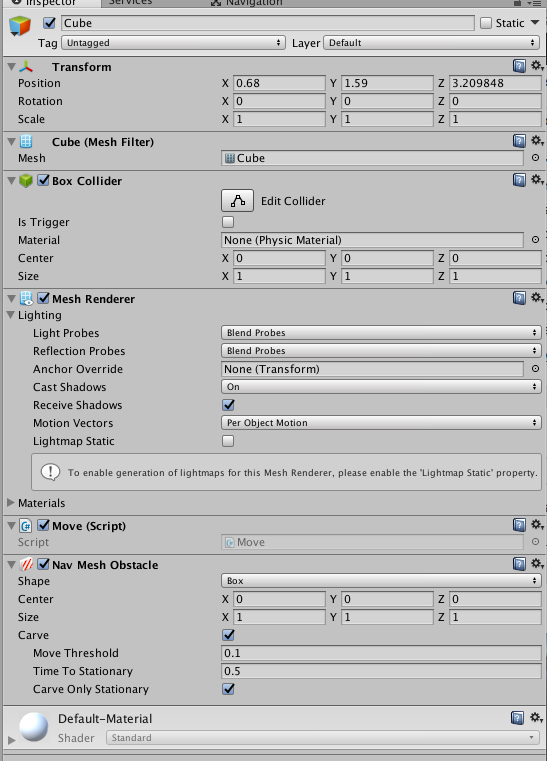
Task: Open Nav Mesh Obstacle gear settings menu
Action: click(537, 564)
